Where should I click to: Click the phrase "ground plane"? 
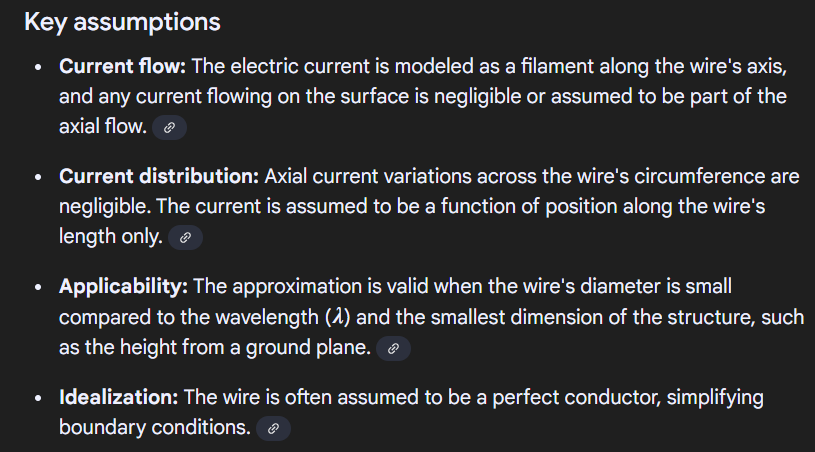click(316, 347)
